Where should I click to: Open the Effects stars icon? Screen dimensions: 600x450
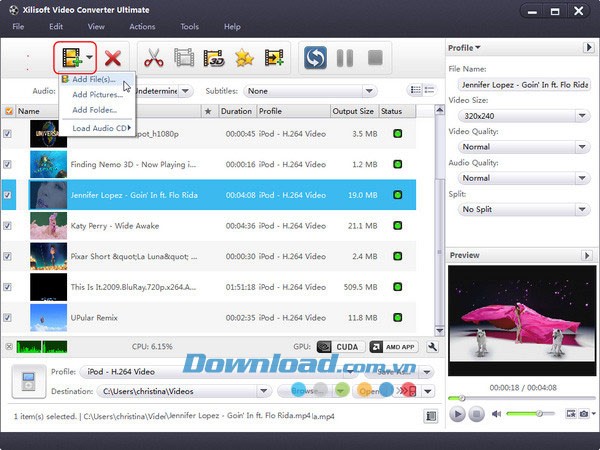[244, 58]
